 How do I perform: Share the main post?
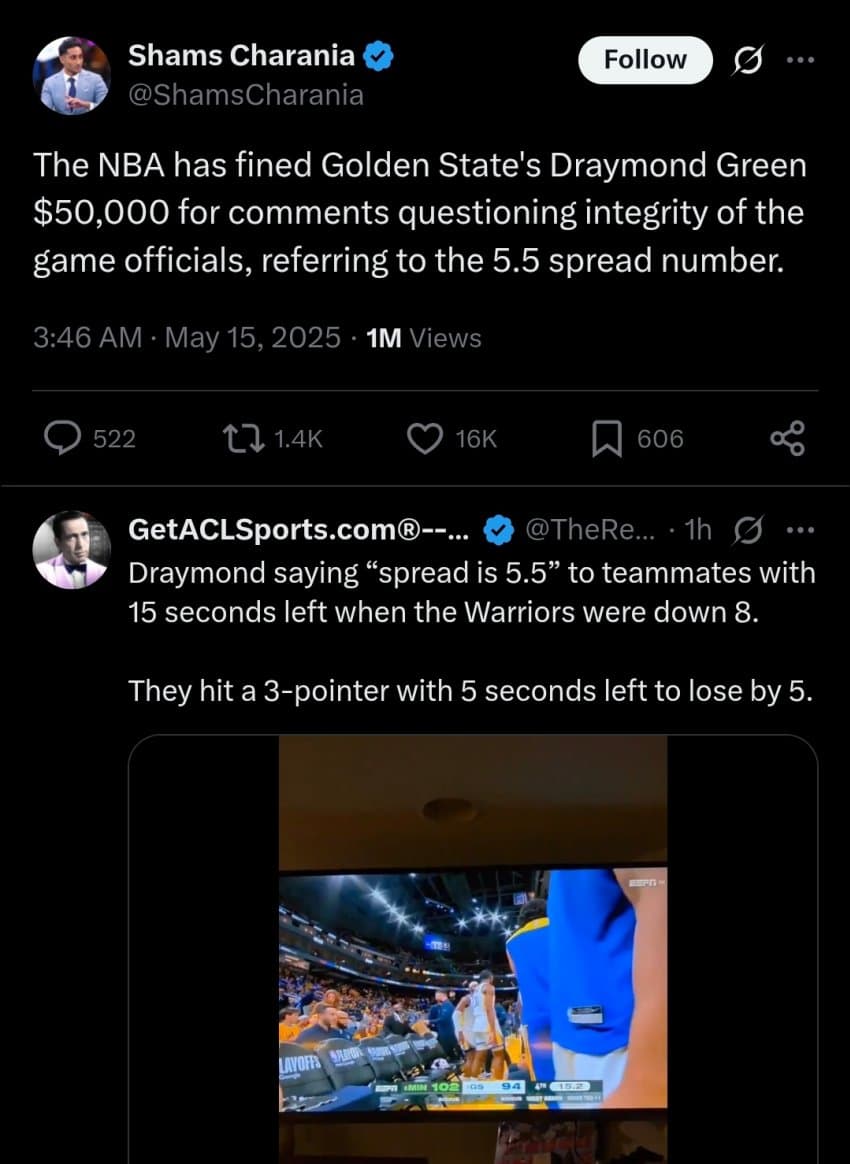coord(786,438)
